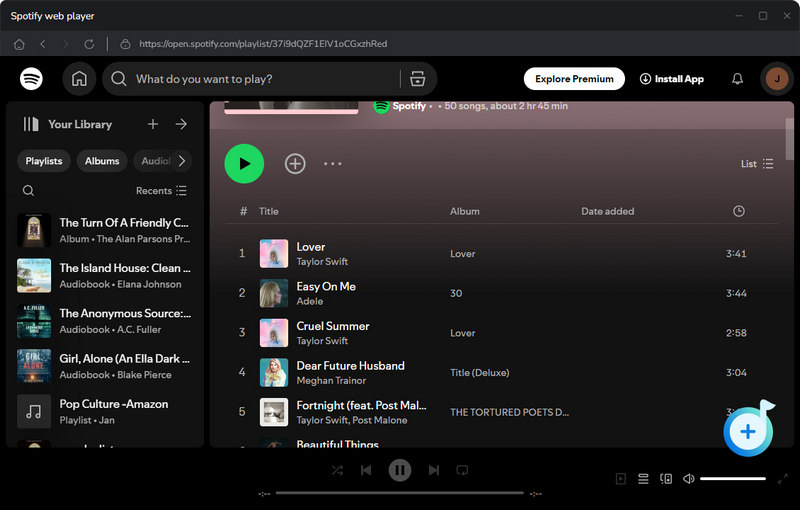Select the Albums filter chip

(x=102, y=161)
